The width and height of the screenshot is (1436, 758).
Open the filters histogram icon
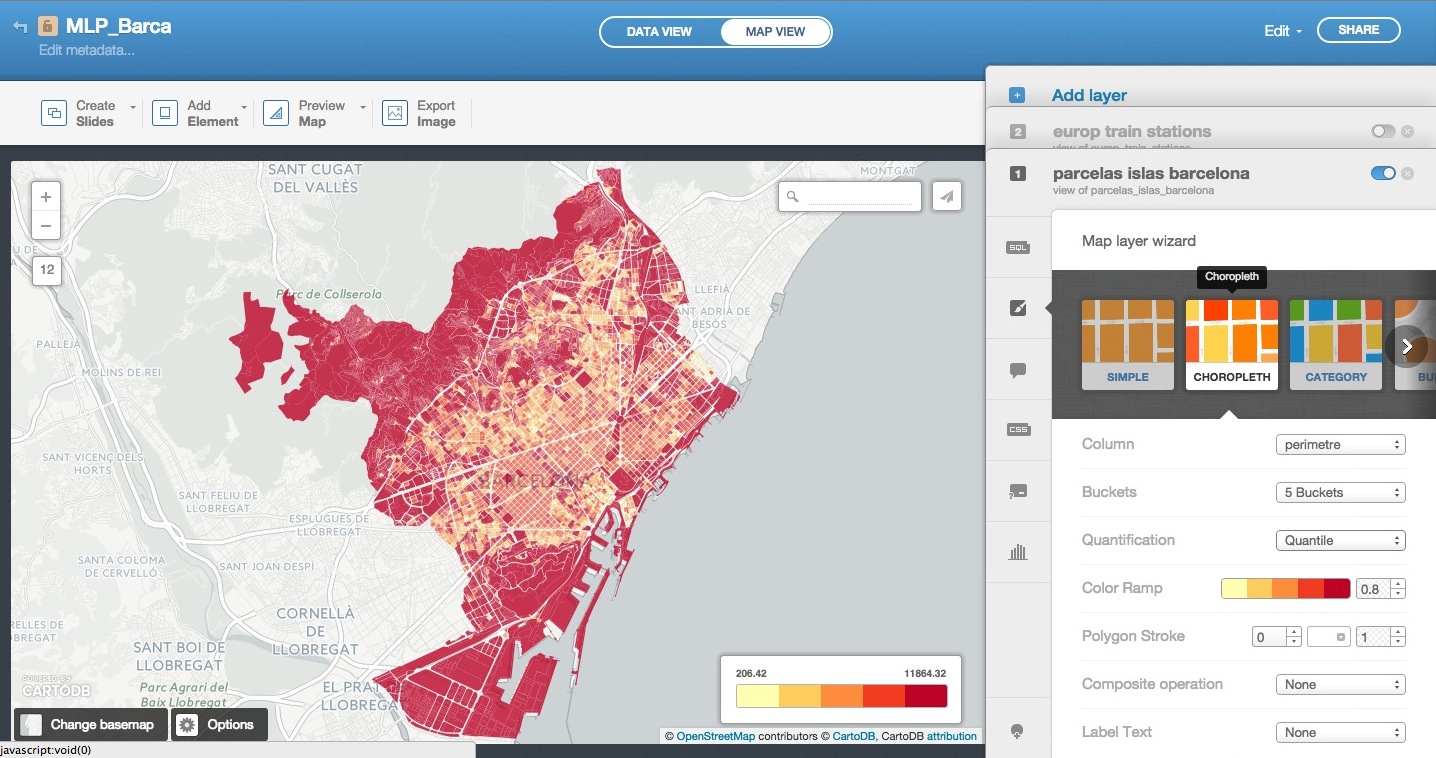pos(1018,552)
